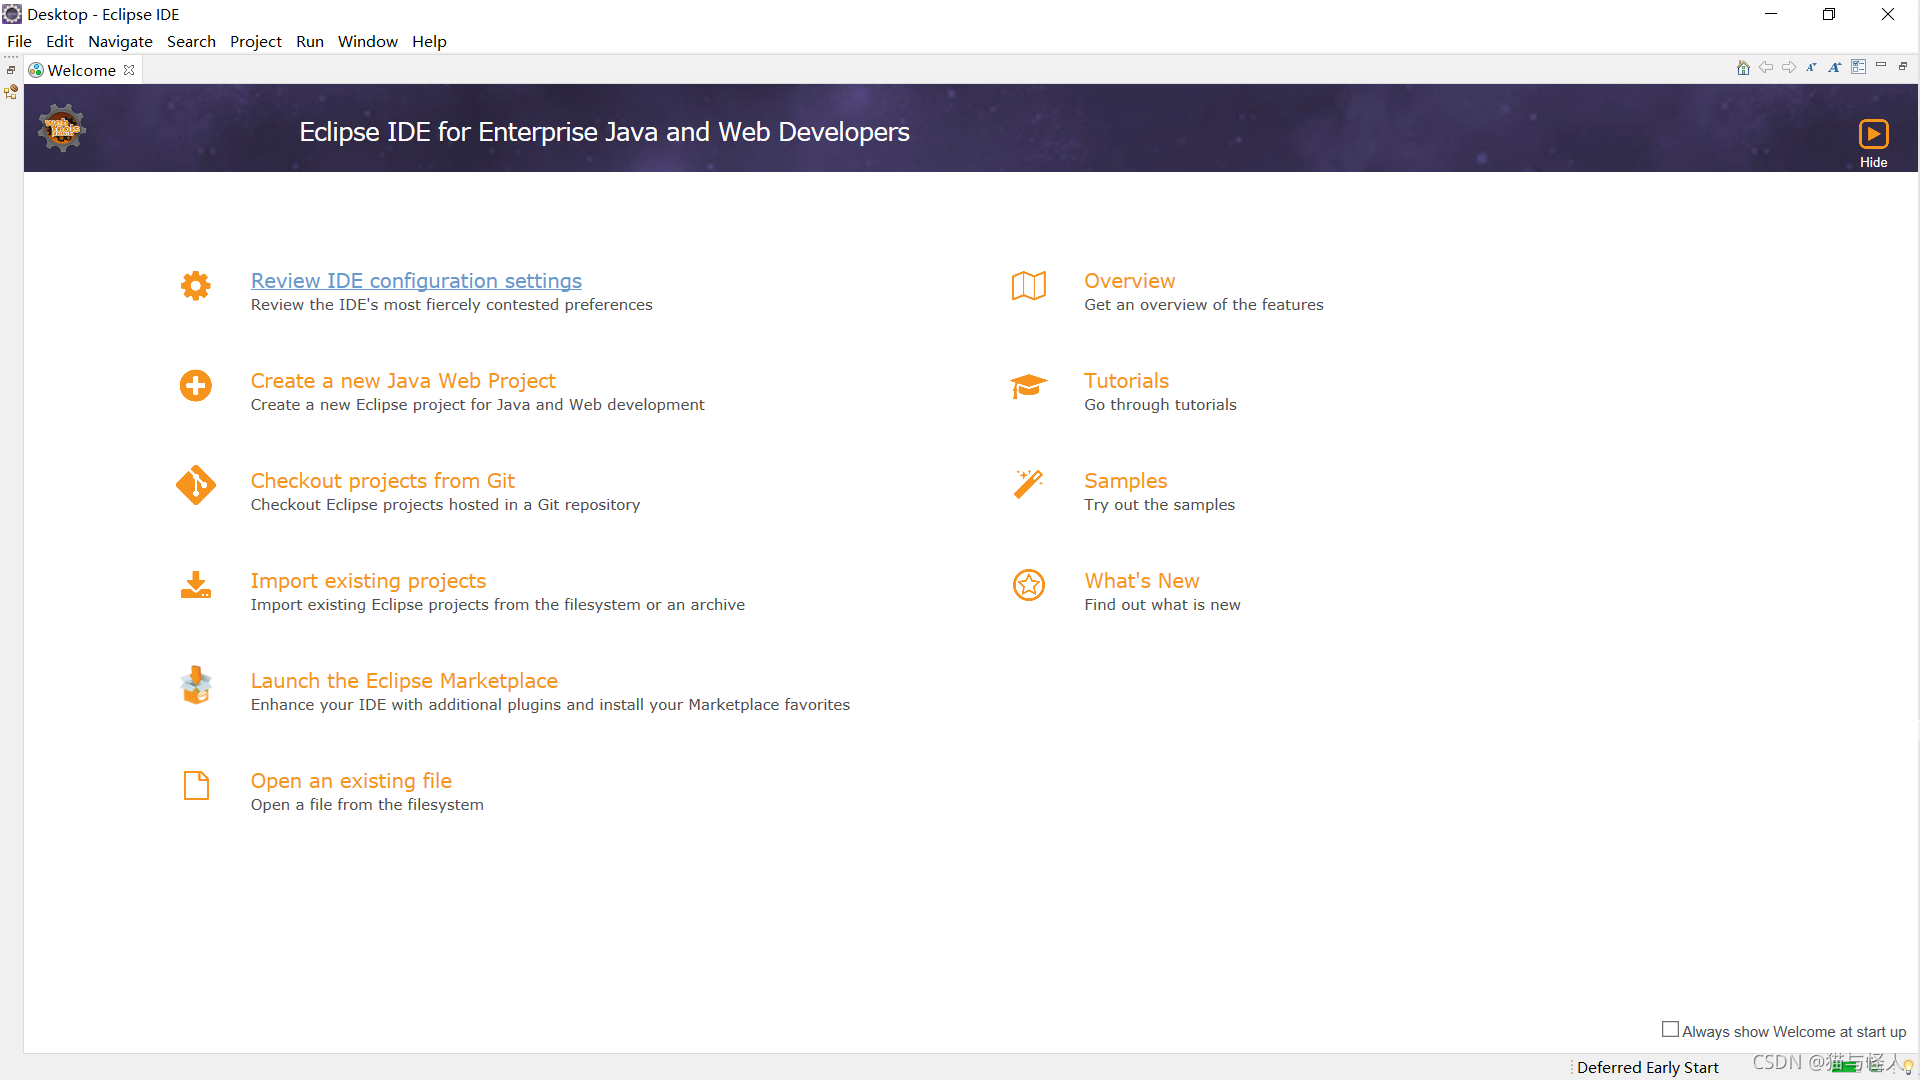1920x1080 pixels.
Task: Click the Git diamond icon
Action: 196,486
